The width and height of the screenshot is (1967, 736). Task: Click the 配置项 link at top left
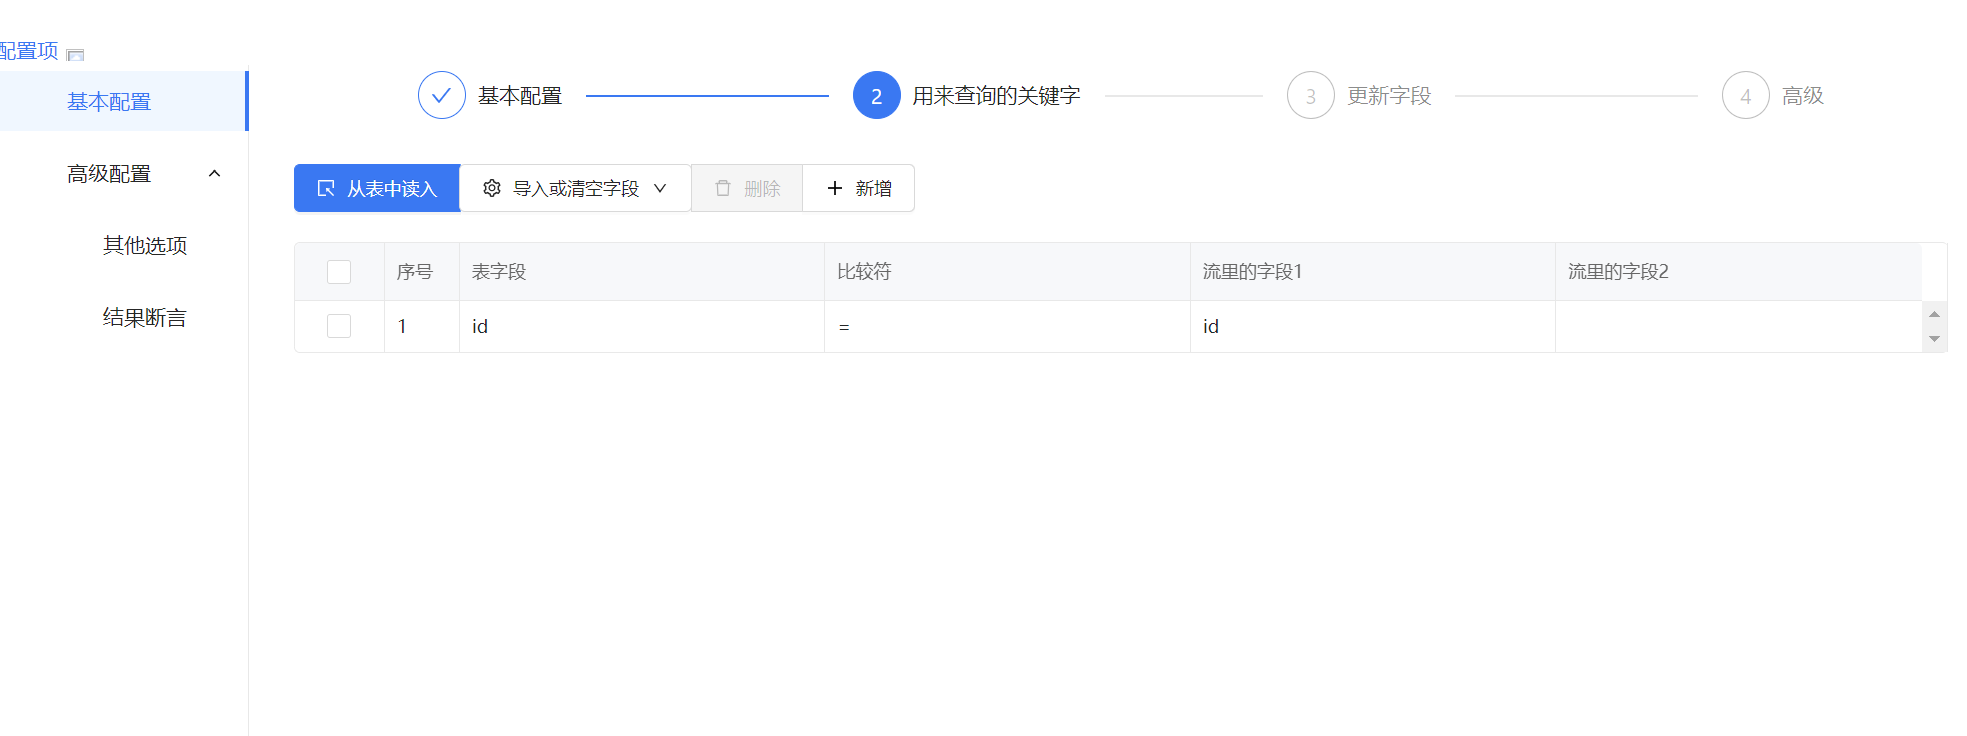[29, 51]
